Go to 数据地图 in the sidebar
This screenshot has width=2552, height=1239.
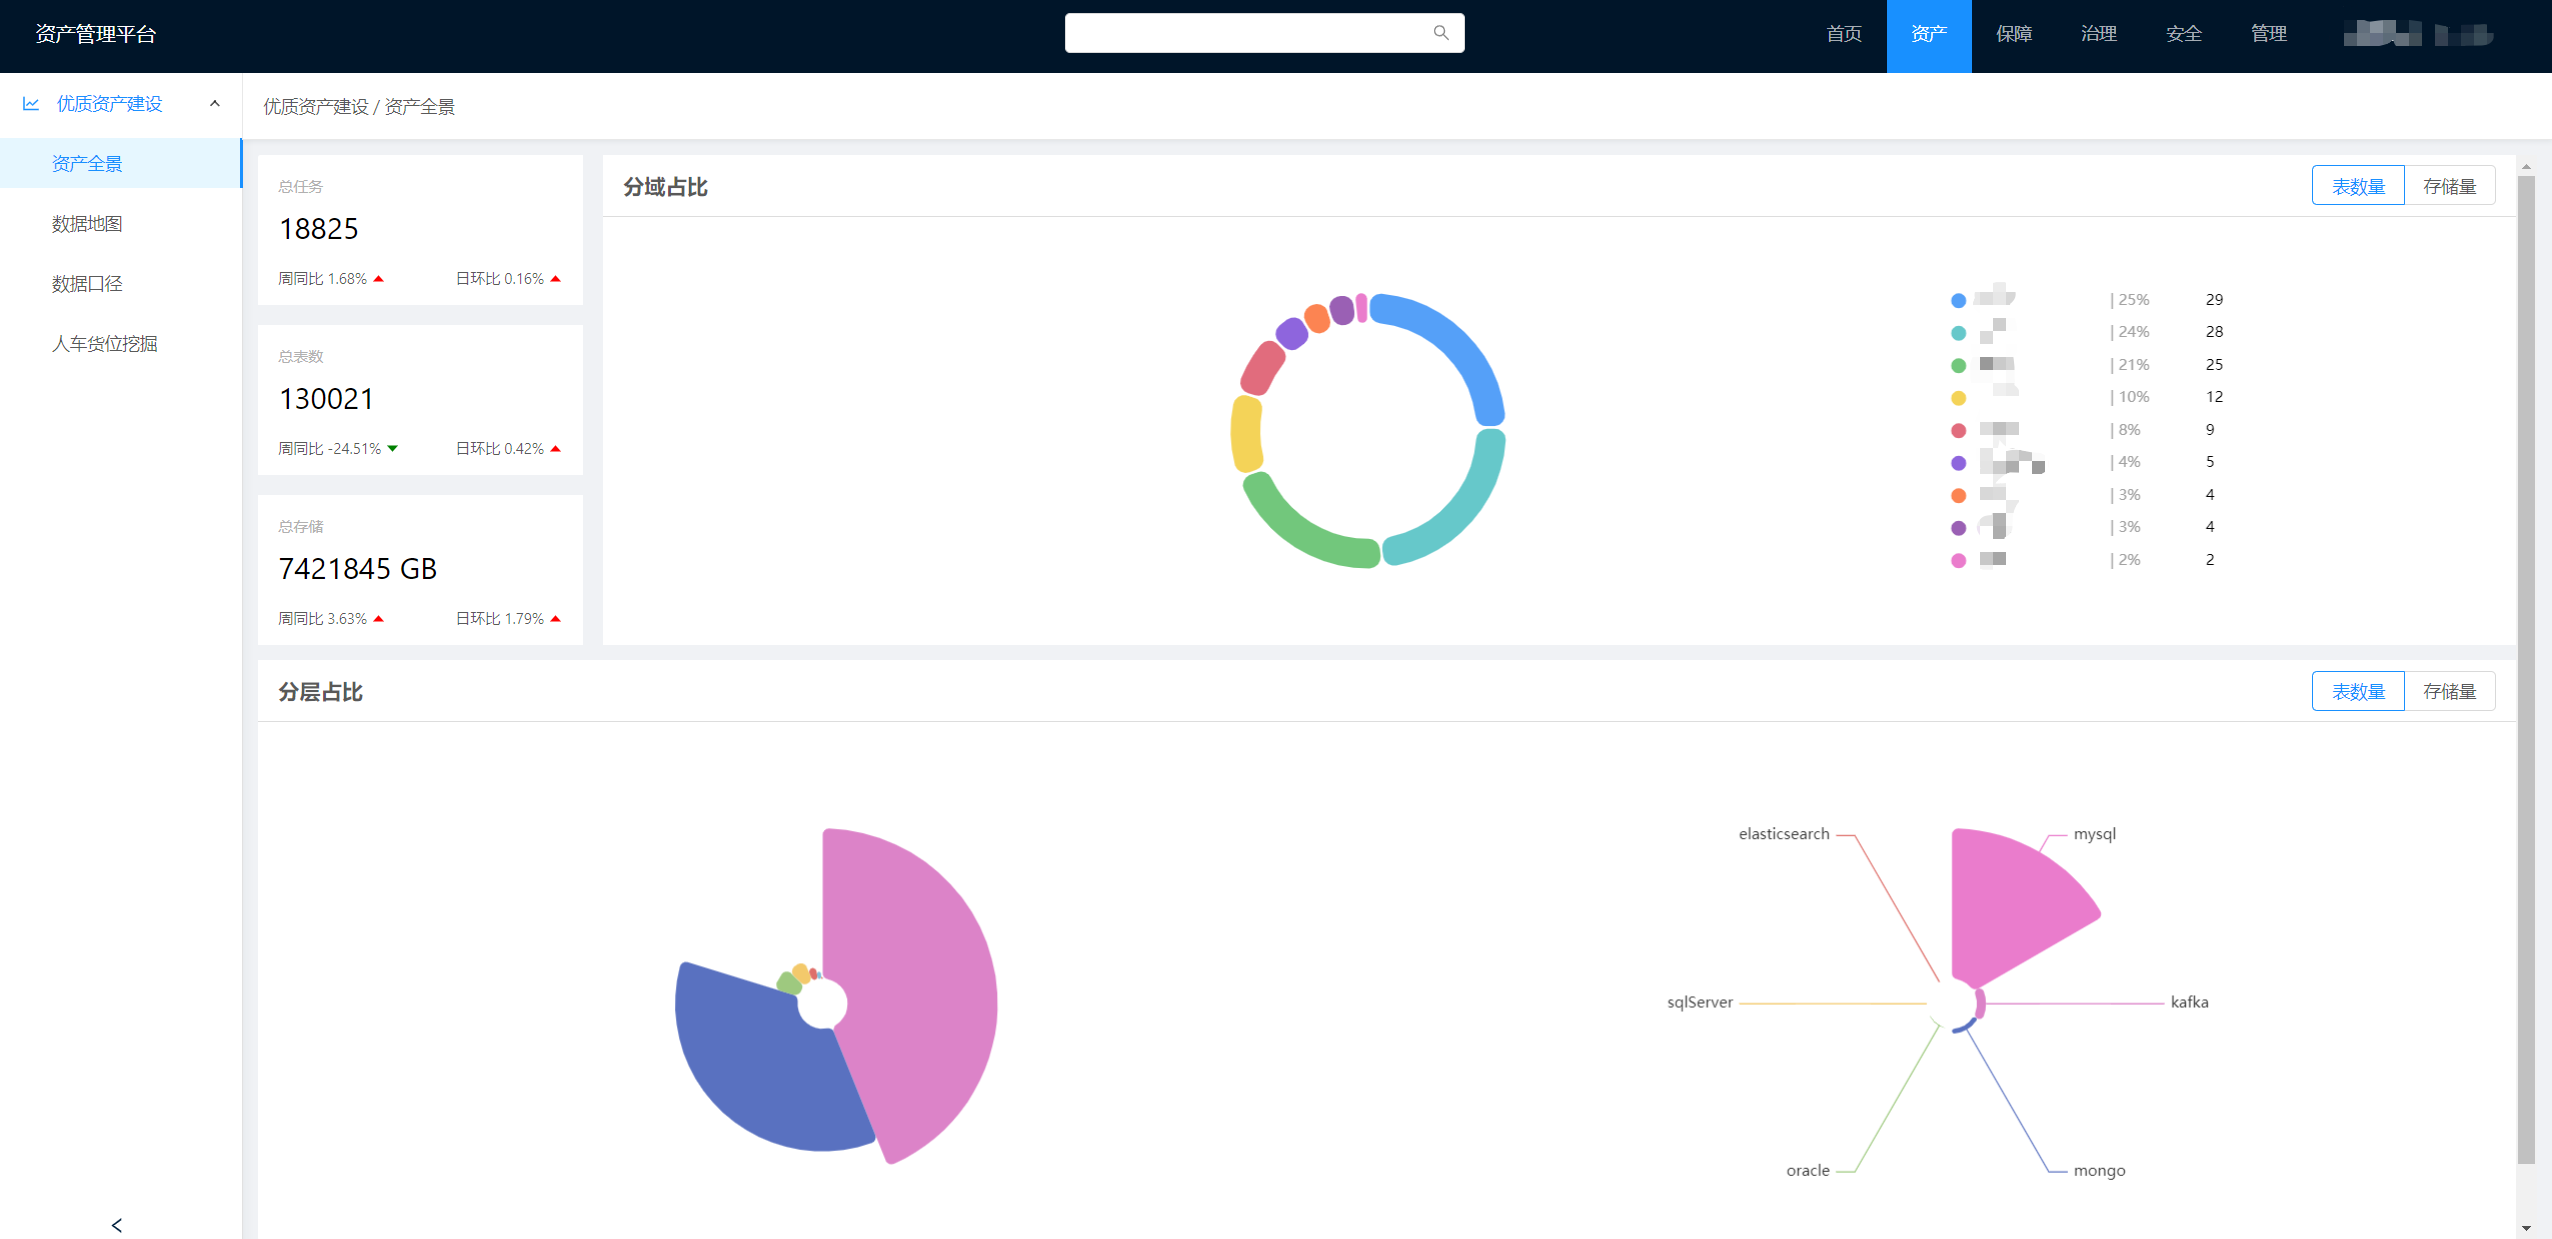(87, 224)
